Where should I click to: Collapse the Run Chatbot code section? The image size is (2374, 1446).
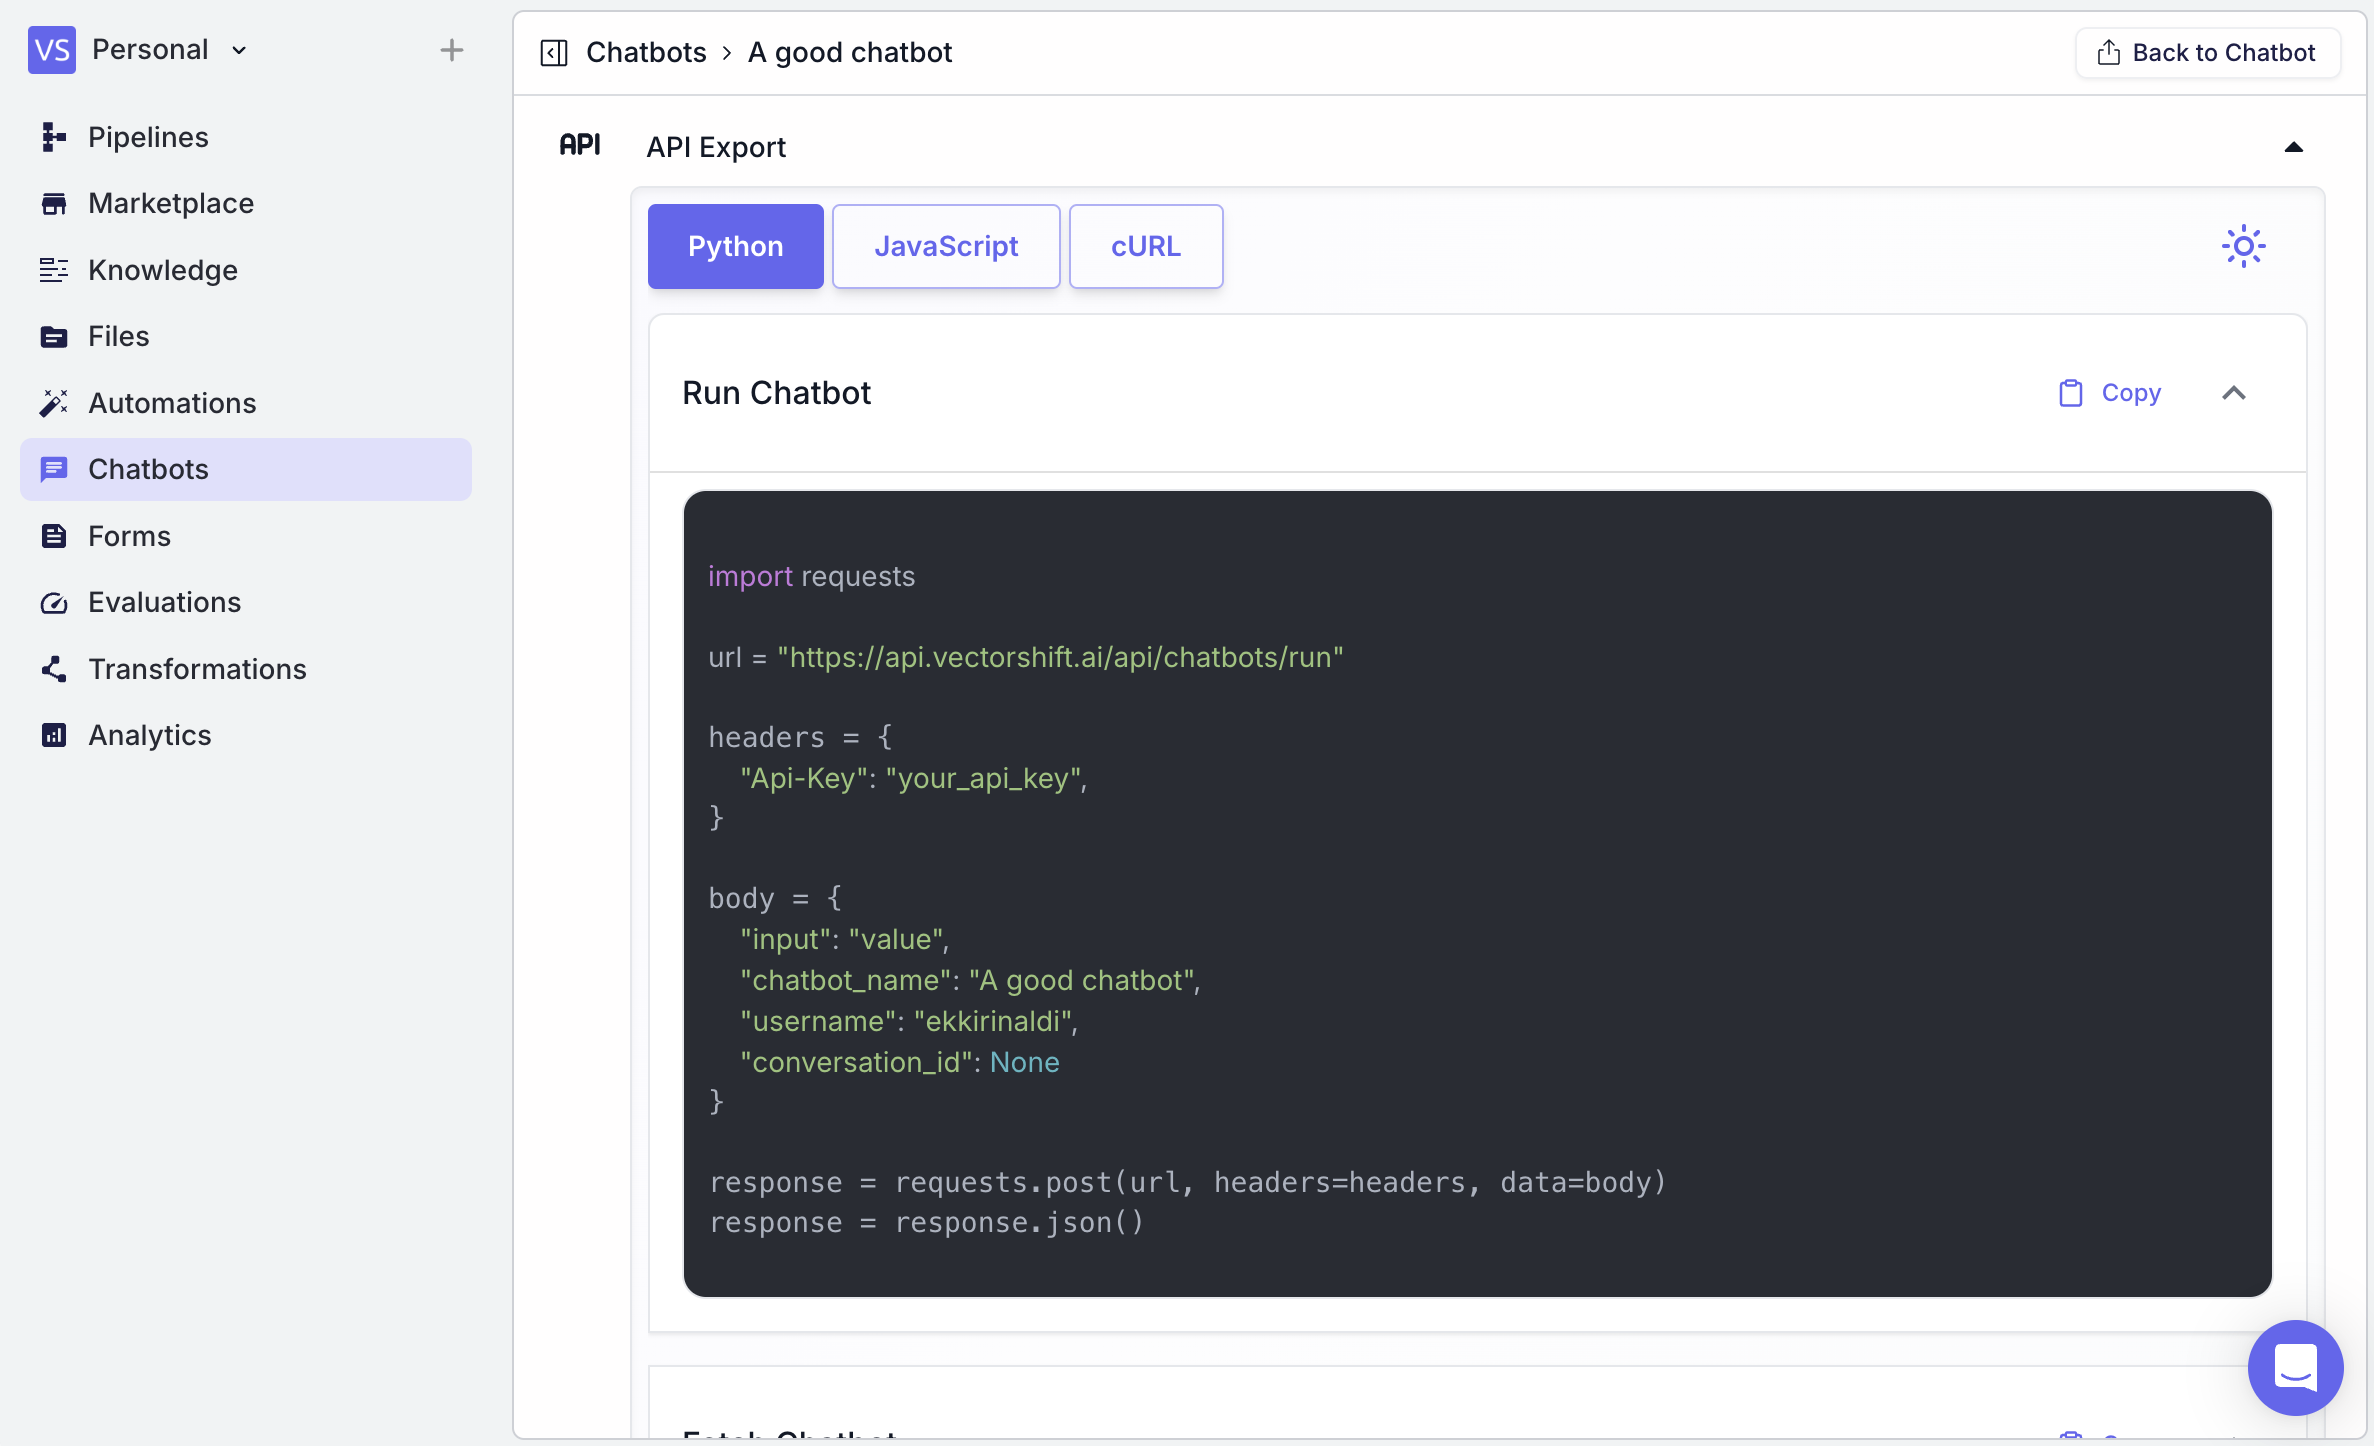tap(2233, 392)
